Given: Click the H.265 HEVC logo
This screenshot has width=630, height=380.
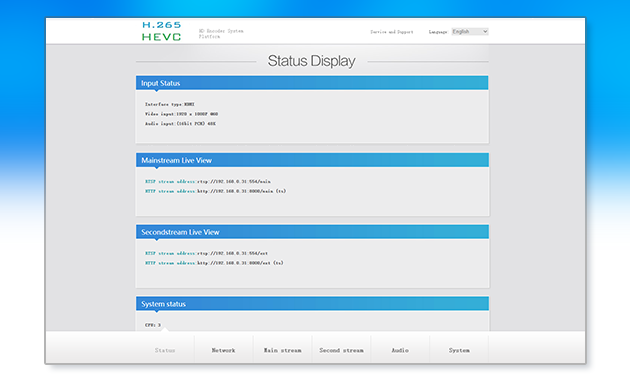Looking at the screenshot, I should tap(162, 31).
